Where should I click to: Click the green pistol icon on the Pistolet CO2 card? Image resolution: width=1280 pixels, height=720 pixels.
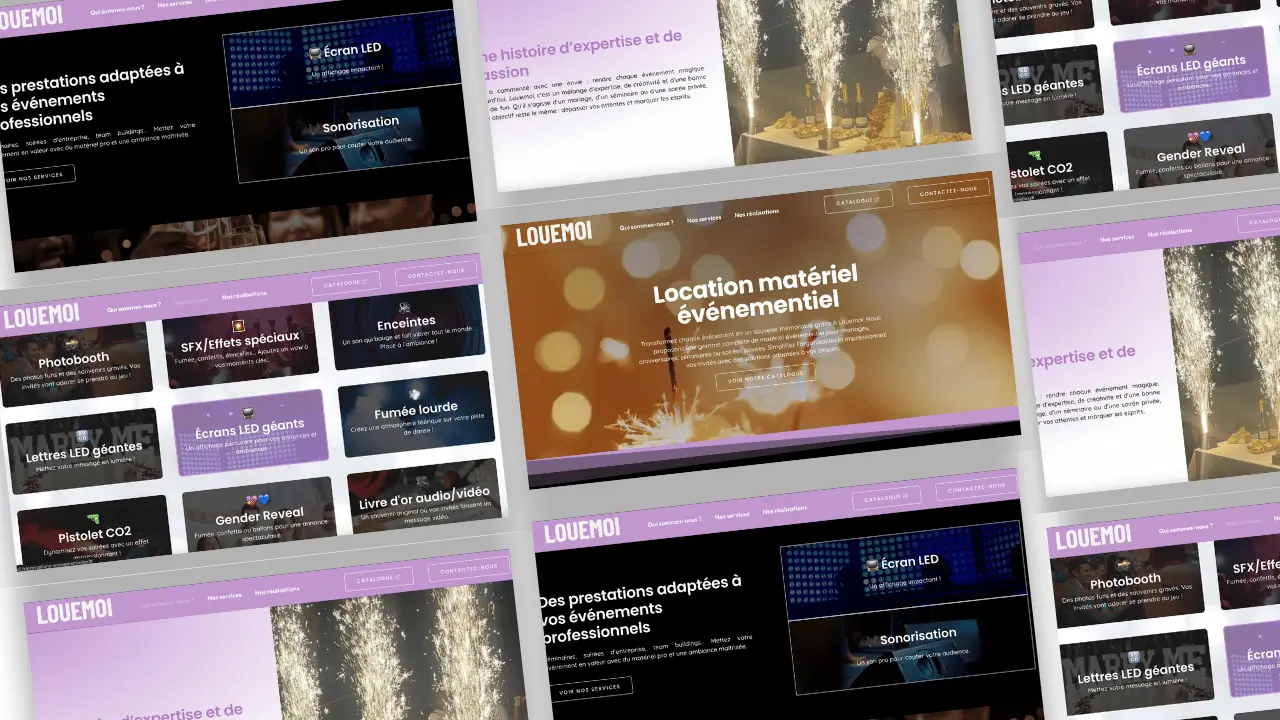(x=95, y=516)
